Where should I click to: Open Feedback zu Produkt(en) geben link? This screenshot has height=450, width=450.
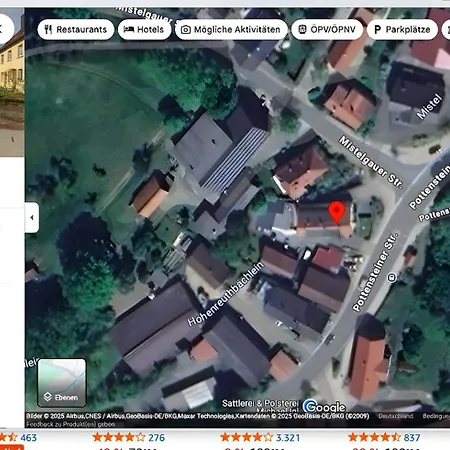[x=71, y=424]
